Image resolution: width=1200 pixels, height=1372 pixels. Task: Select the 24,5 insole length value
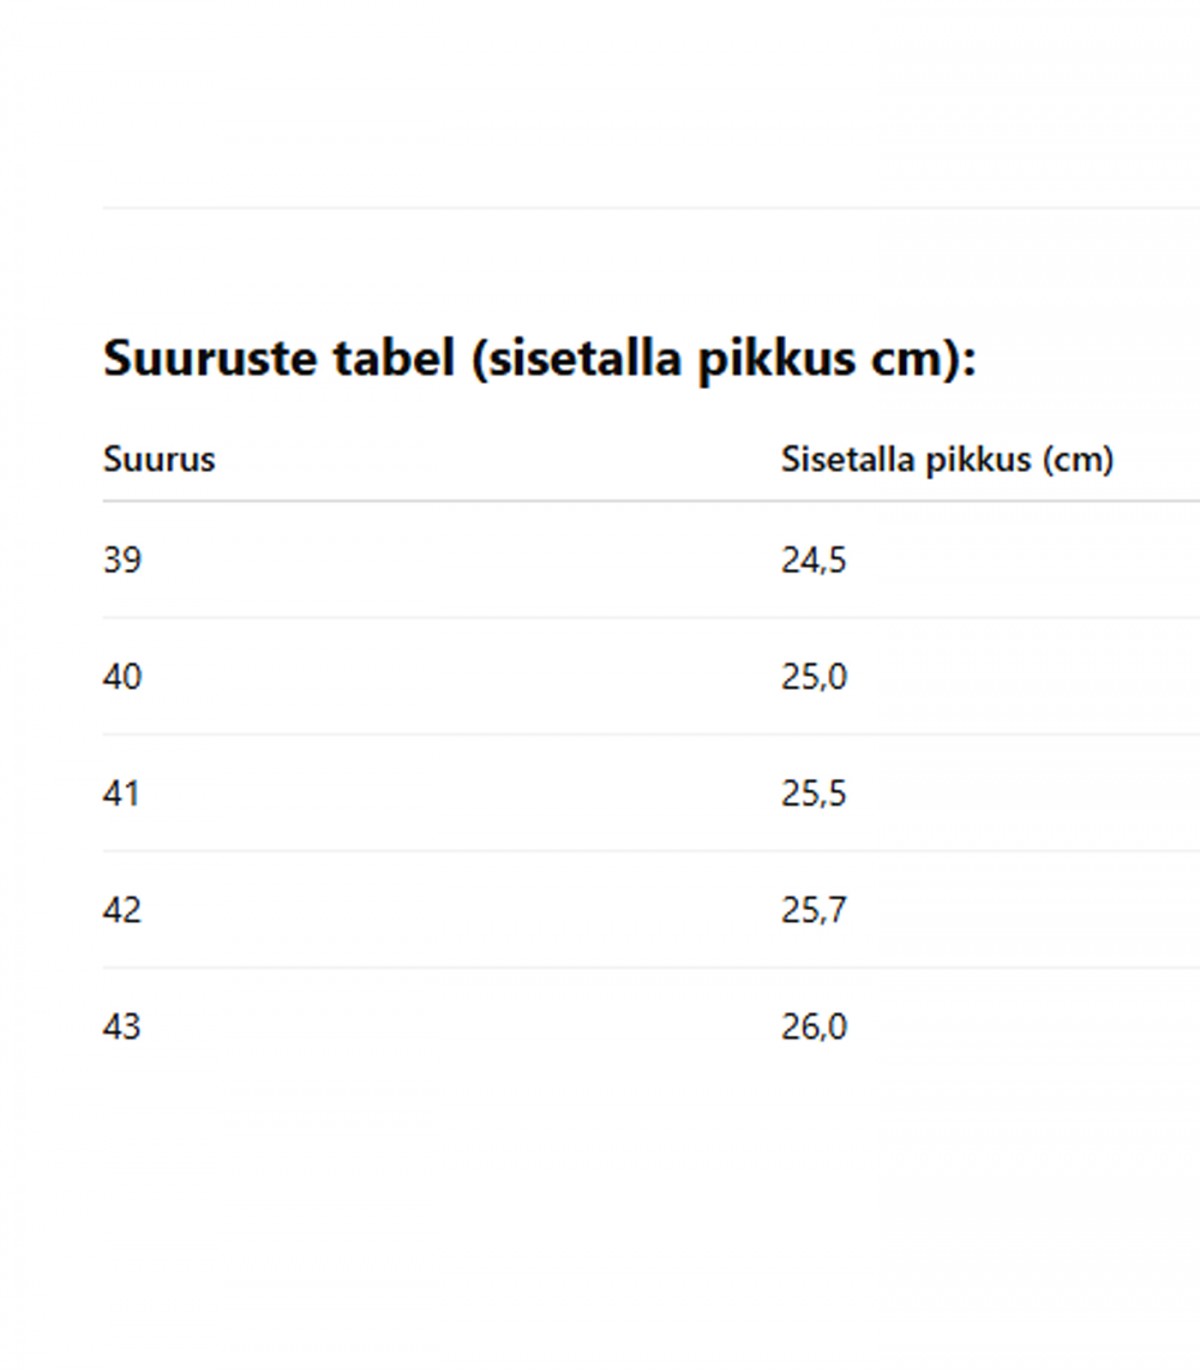pyautogui.click(x=813, y=560)
